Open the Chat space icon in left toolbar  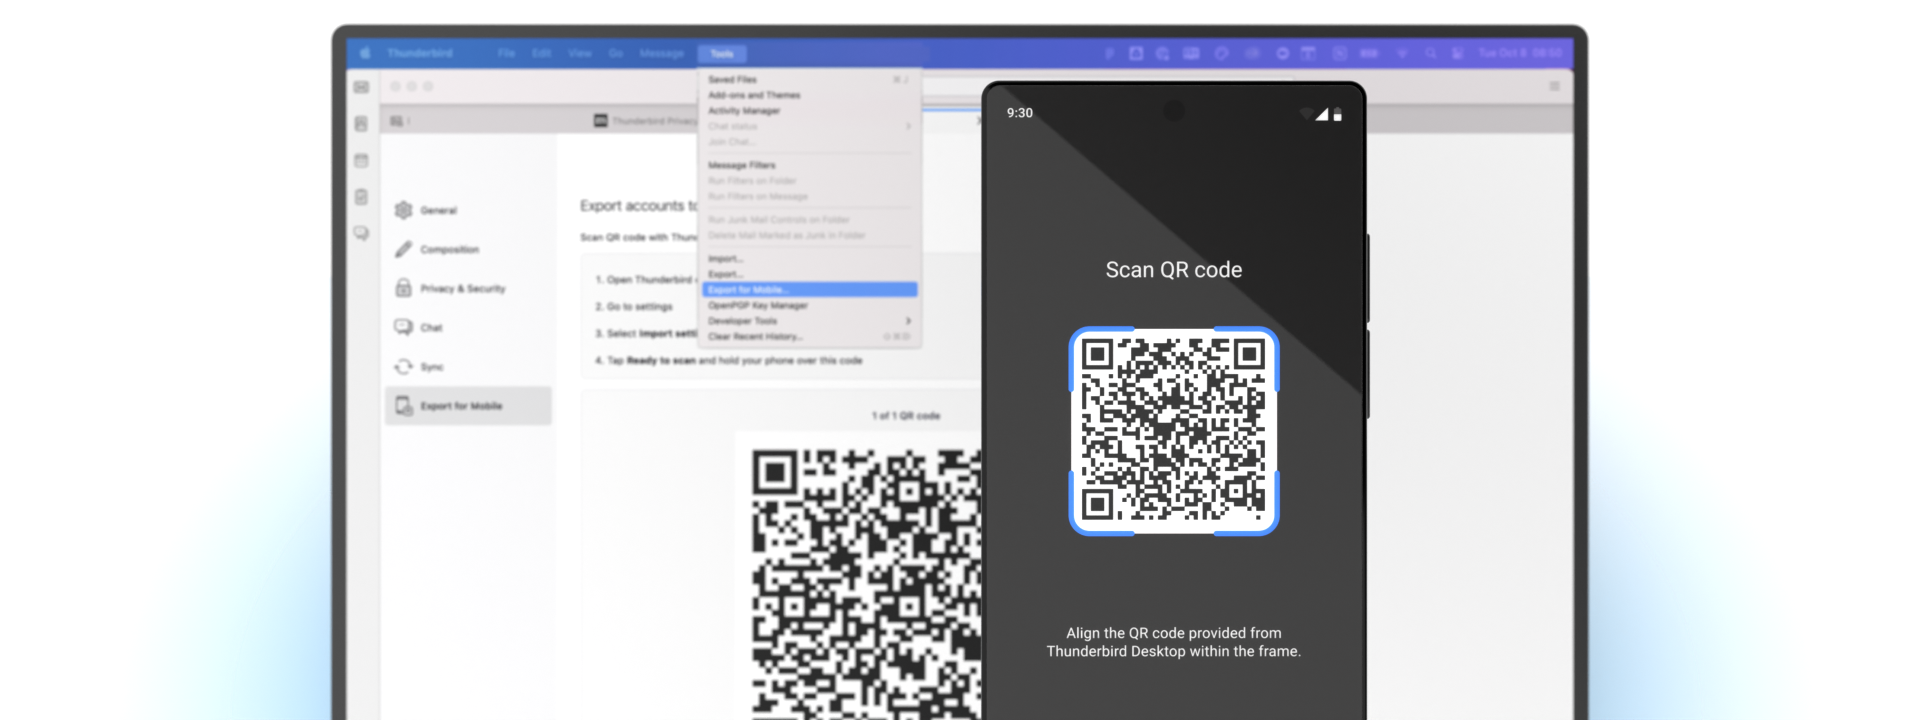(x=361, y=233)
